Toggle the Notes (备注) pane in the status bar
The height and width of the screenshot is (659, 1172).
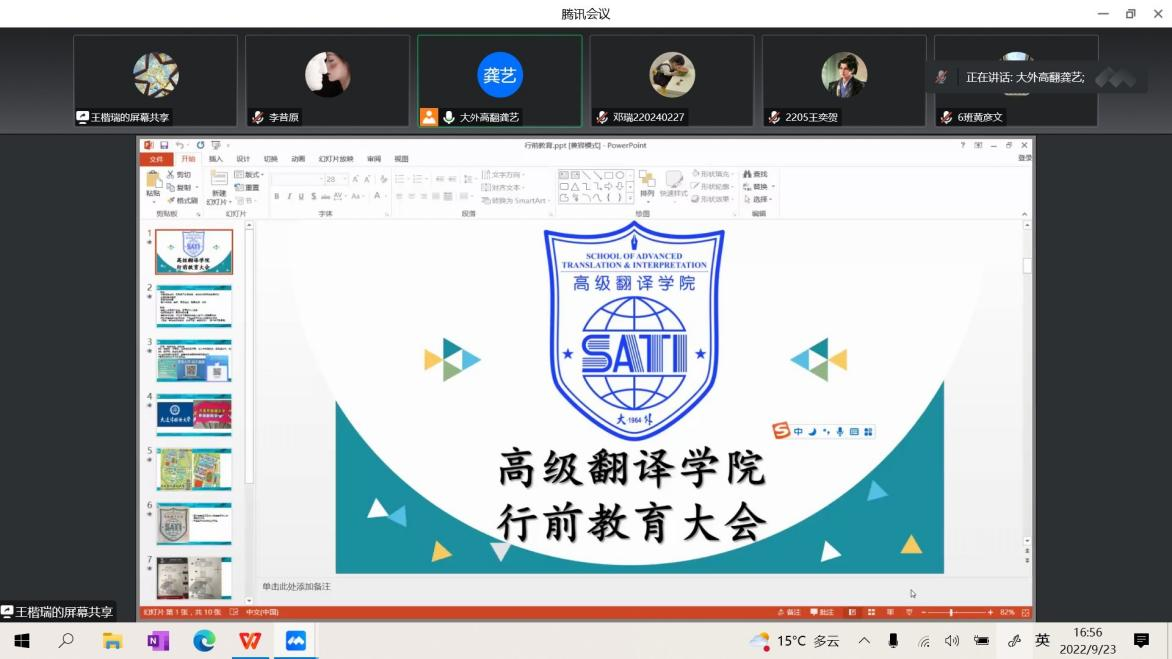coord(789,612)
